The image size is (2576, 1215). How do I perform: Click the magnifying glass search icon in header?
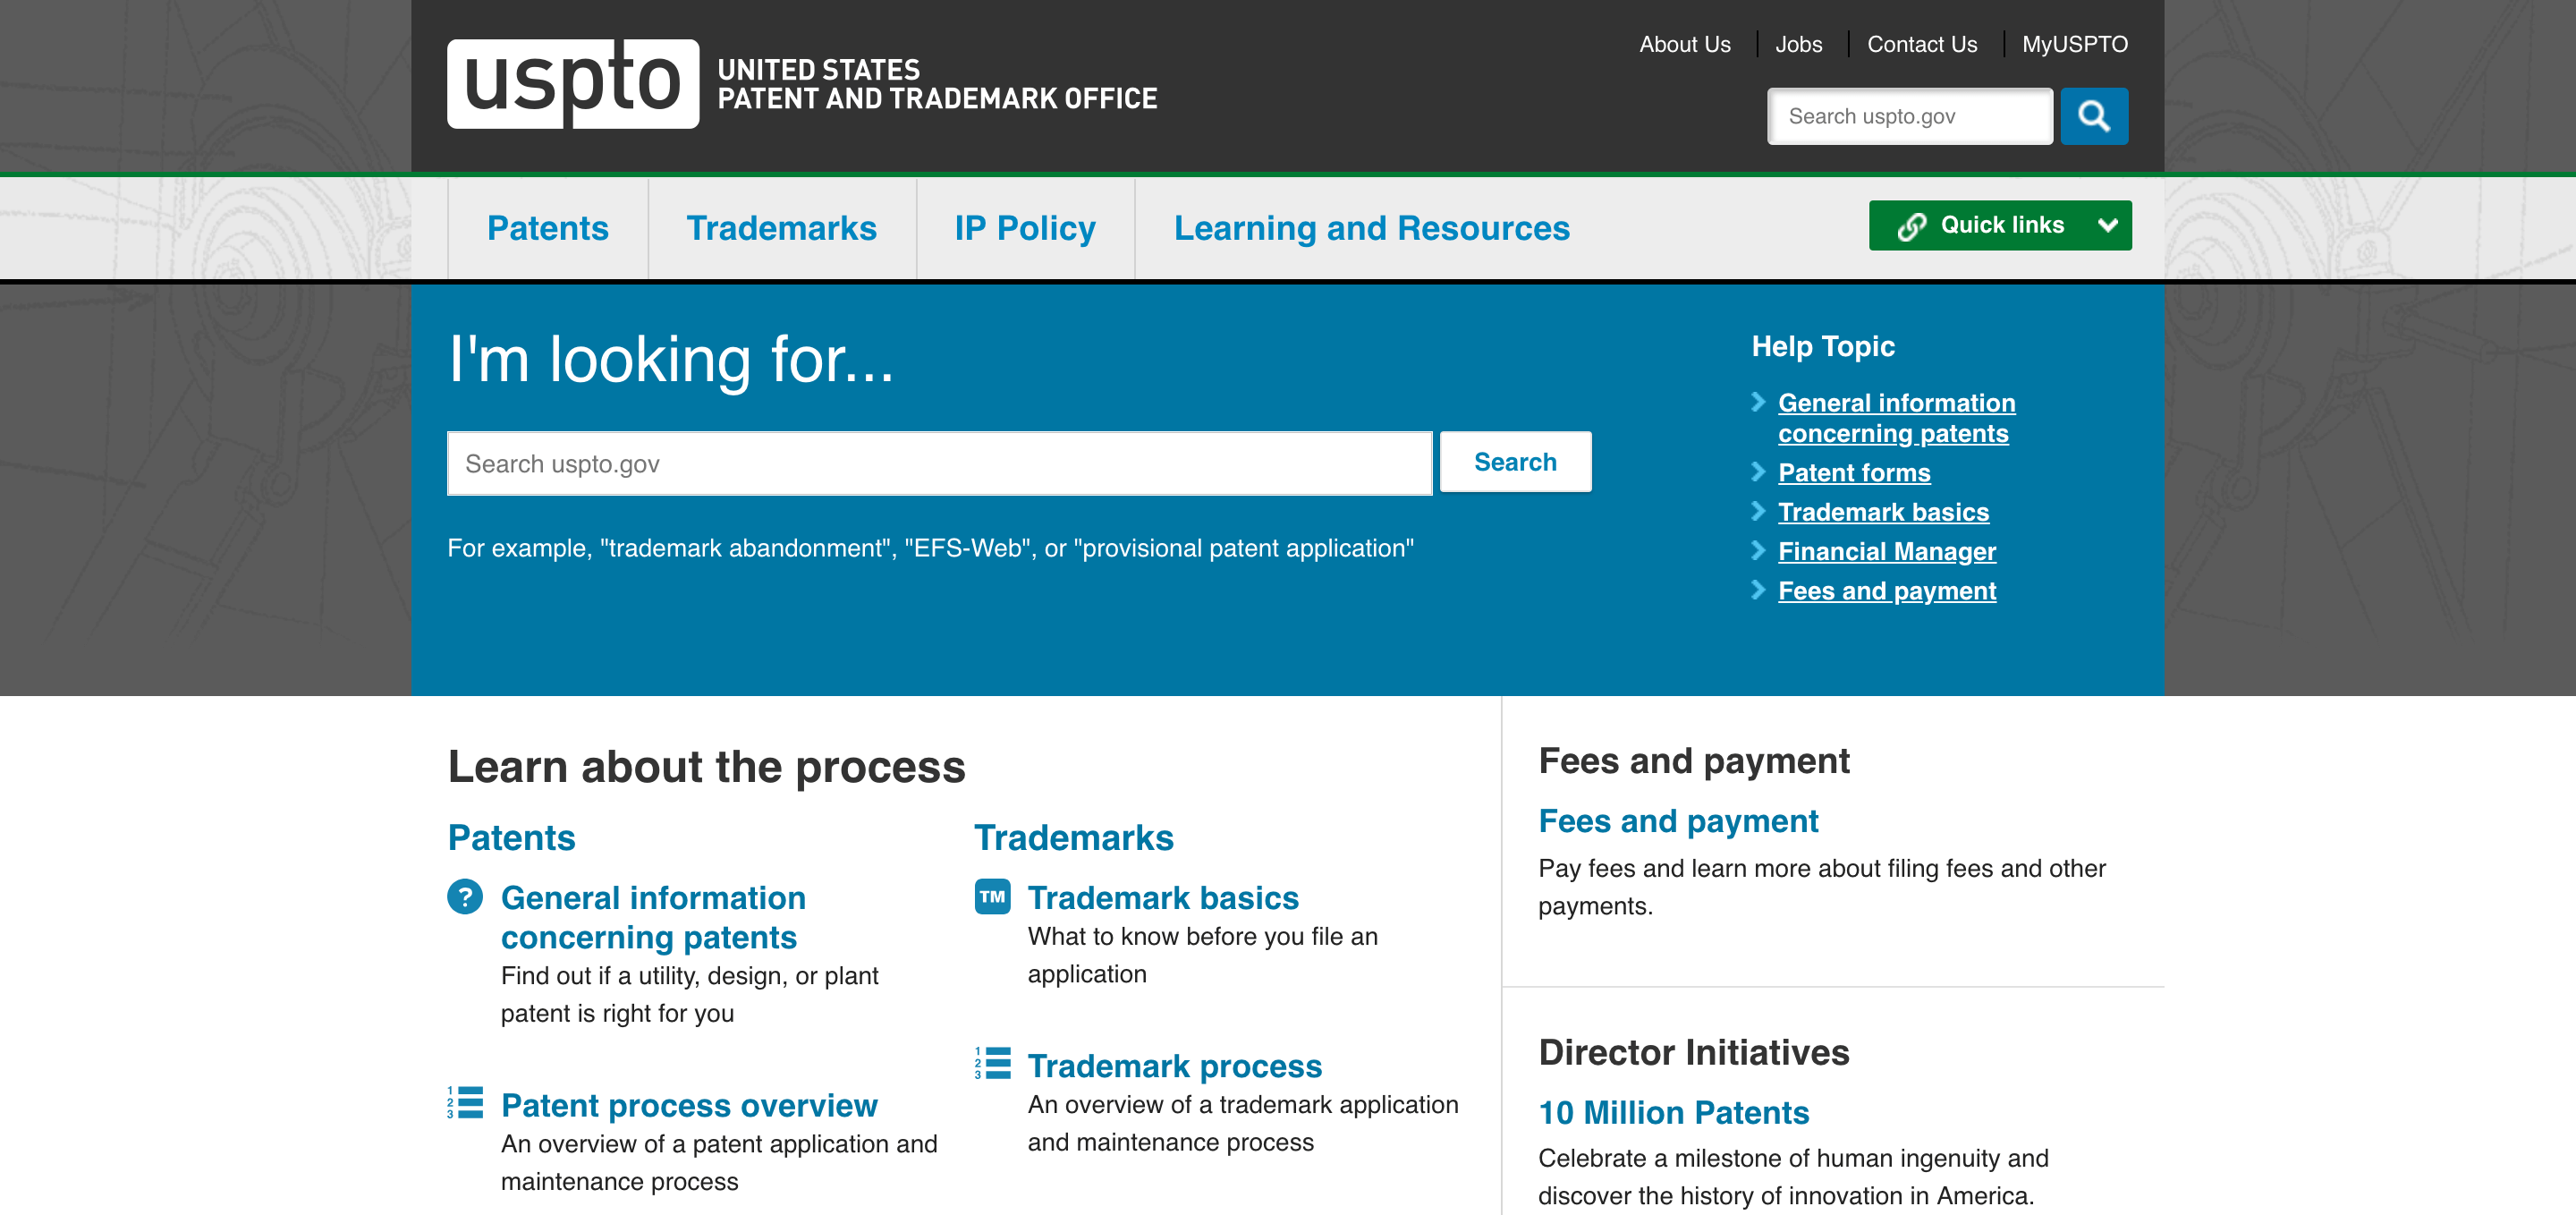coord(2093,117)
